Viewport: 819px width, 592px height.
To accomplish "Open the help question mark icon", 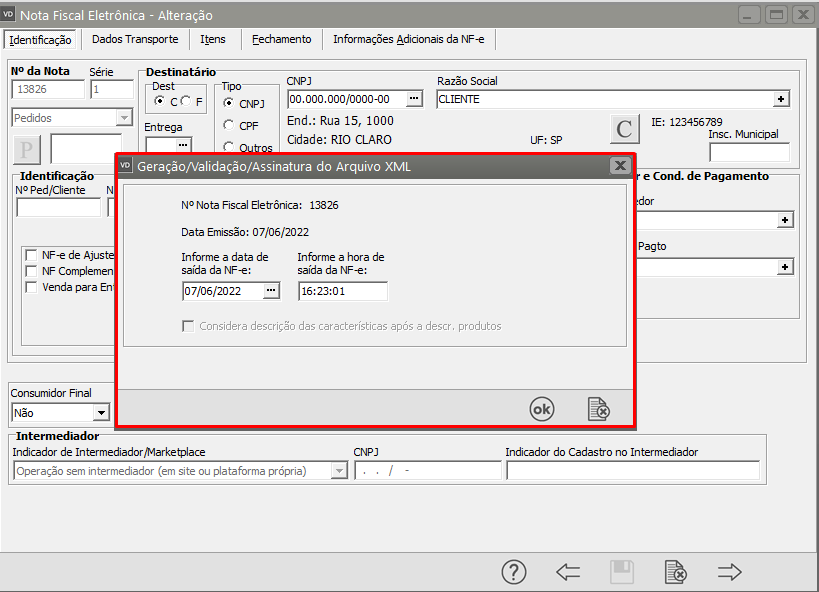I will 513,572.
